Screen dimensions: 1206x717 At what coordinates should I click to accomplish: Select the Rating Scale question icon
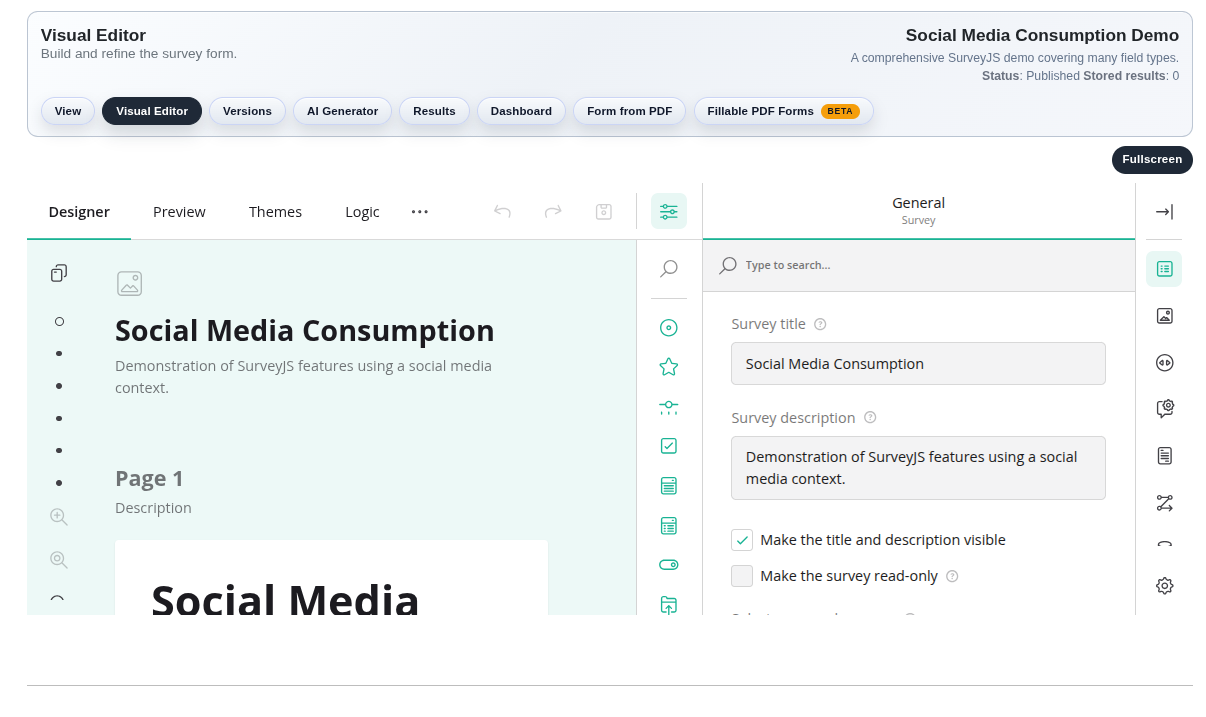click(668, 366)
